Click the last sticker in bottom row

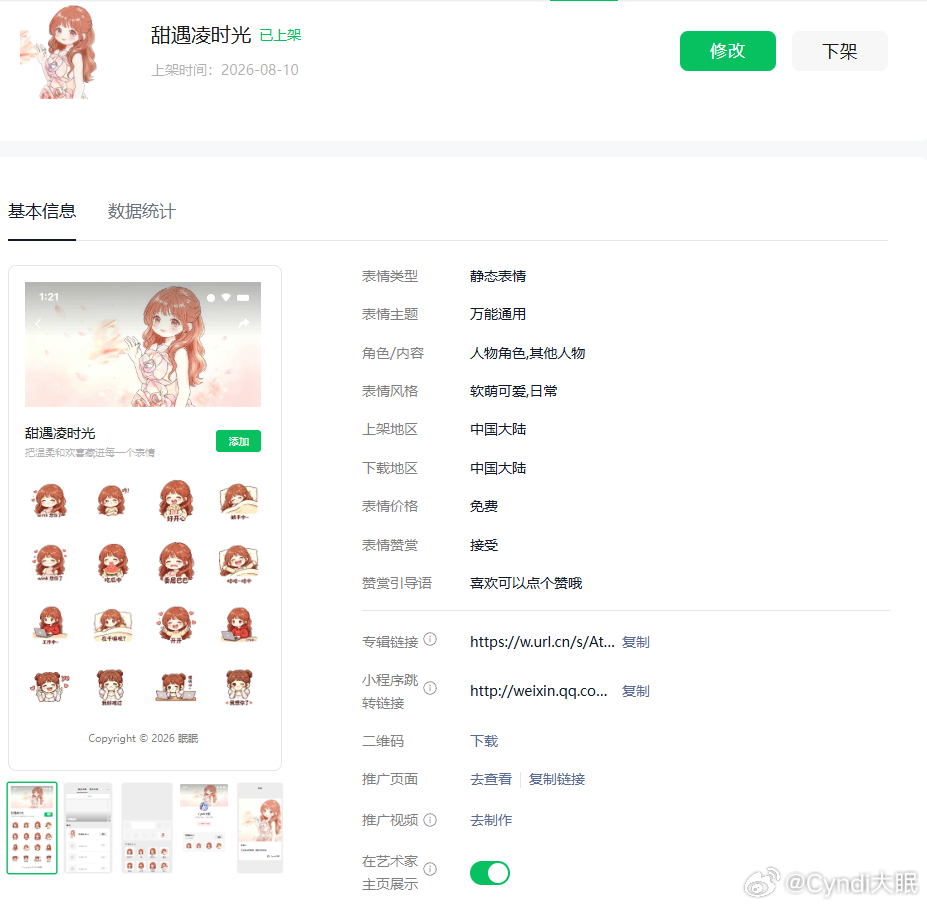239,687
